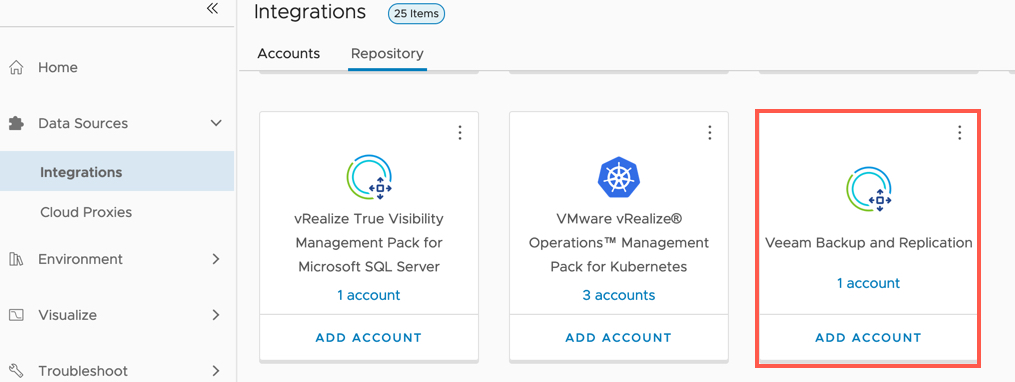Collapse the Data Sources menu chevron
The image size is (1015, 382).
pyautogui.click(x=216, y=123)
